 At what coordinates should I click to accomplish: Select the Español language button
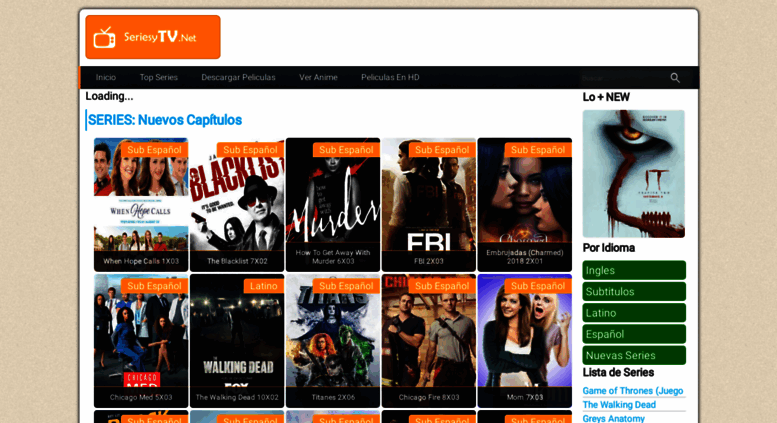[634, 334]
